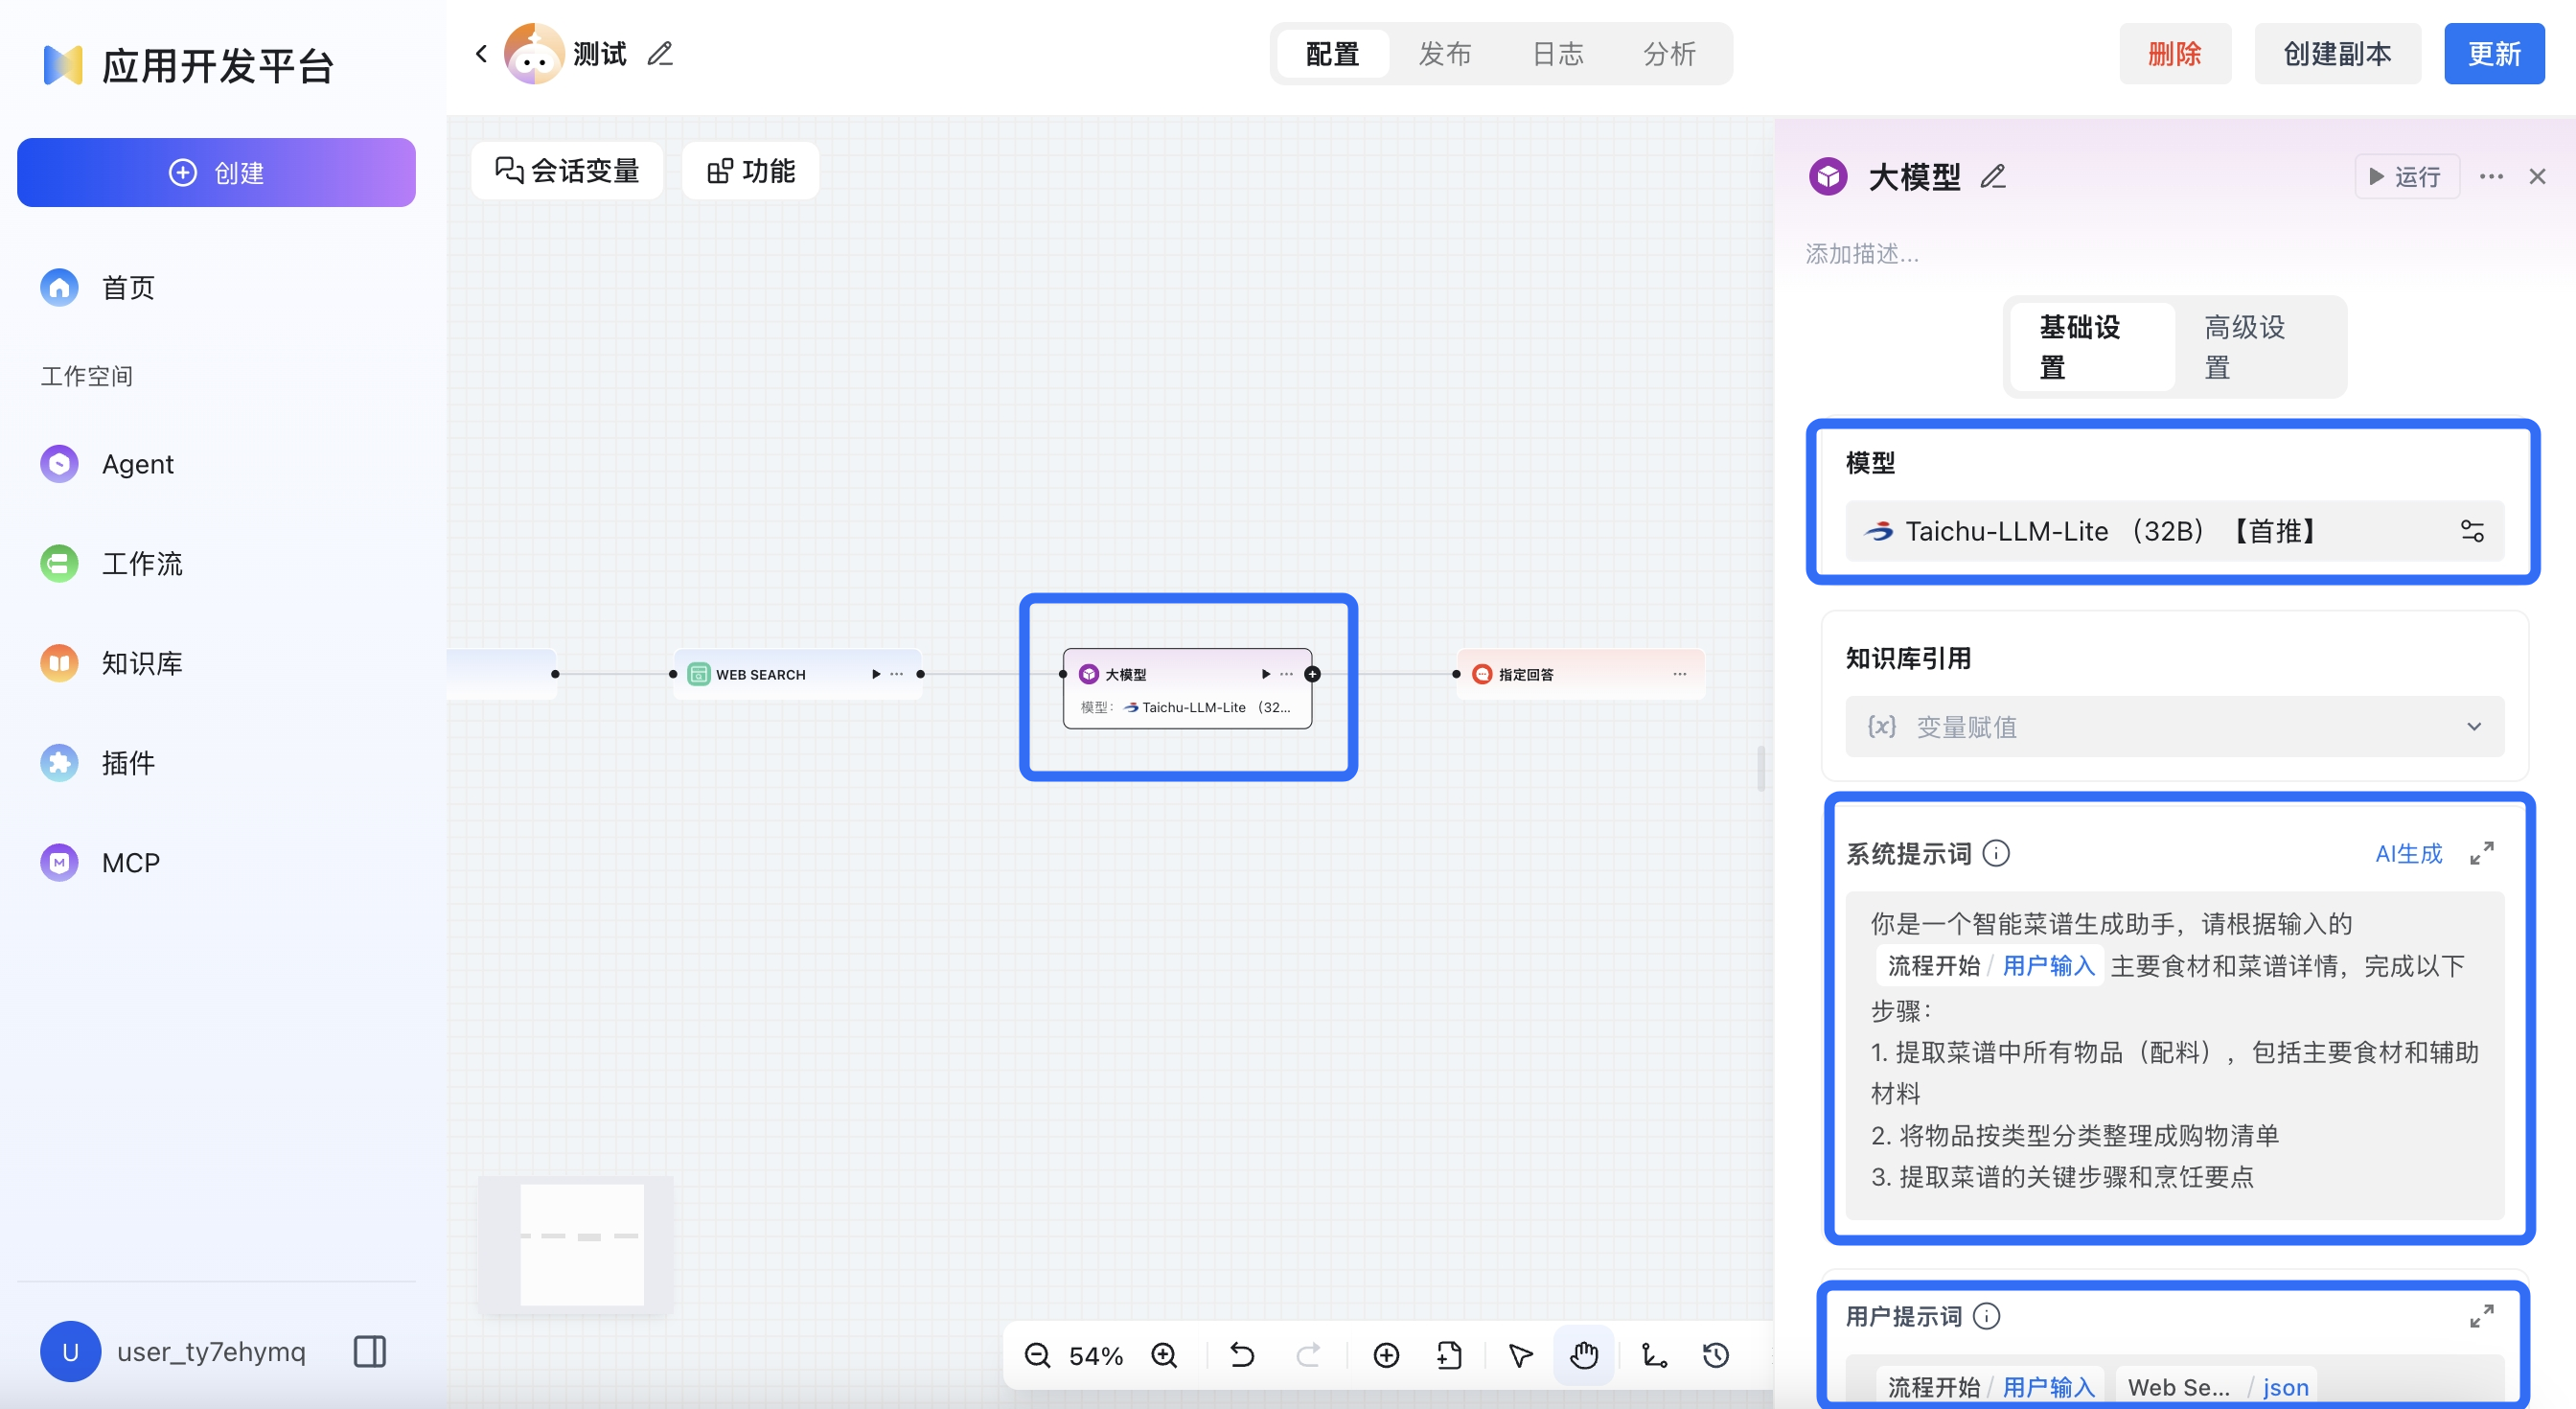The width and height of the screenshot is (2576, 1409).
Task: Open 插件 from the left sidebar
Action: point(128,762)
